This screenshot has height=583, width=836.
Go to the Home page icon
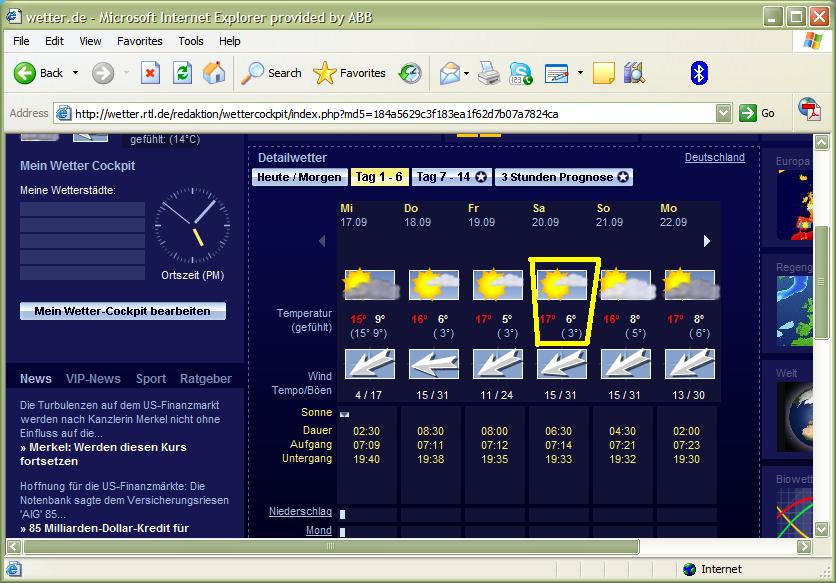(214, 73)
